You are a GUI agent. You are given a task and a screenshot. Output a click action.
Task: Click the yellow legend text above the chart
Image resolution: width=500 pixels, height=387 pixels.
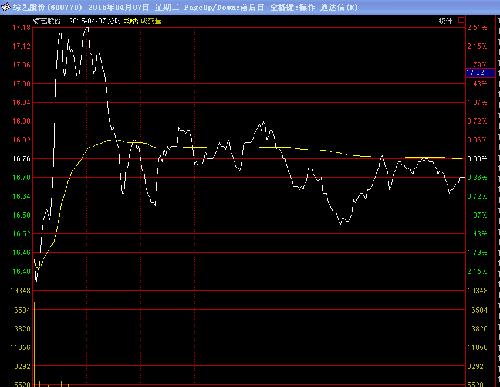tap(142, 21)
